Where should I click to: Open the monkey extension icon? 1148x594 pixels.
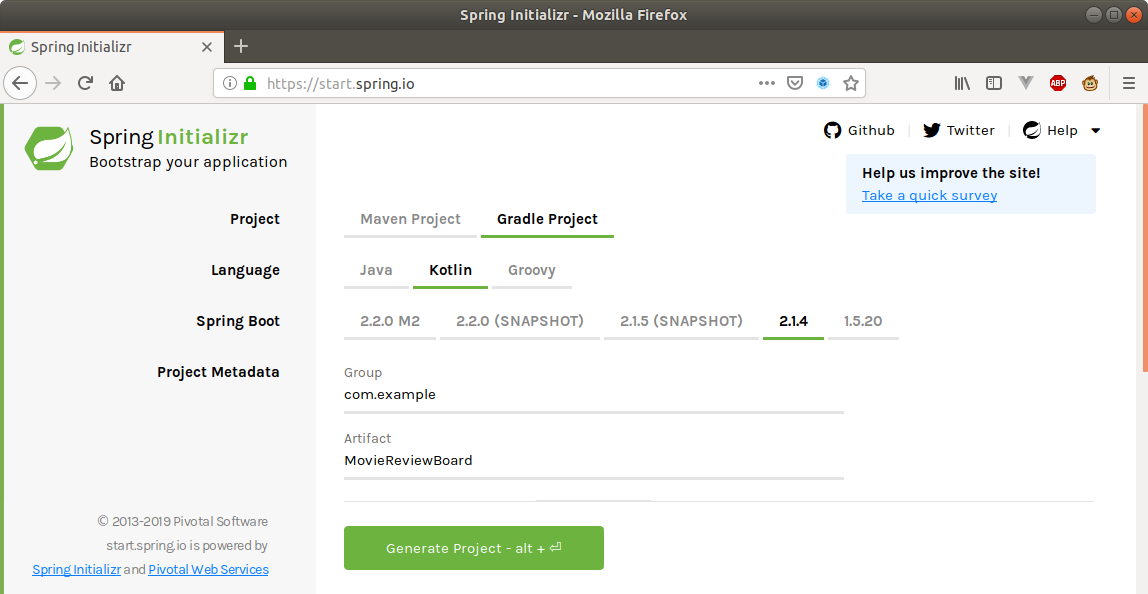point(1089,83)
